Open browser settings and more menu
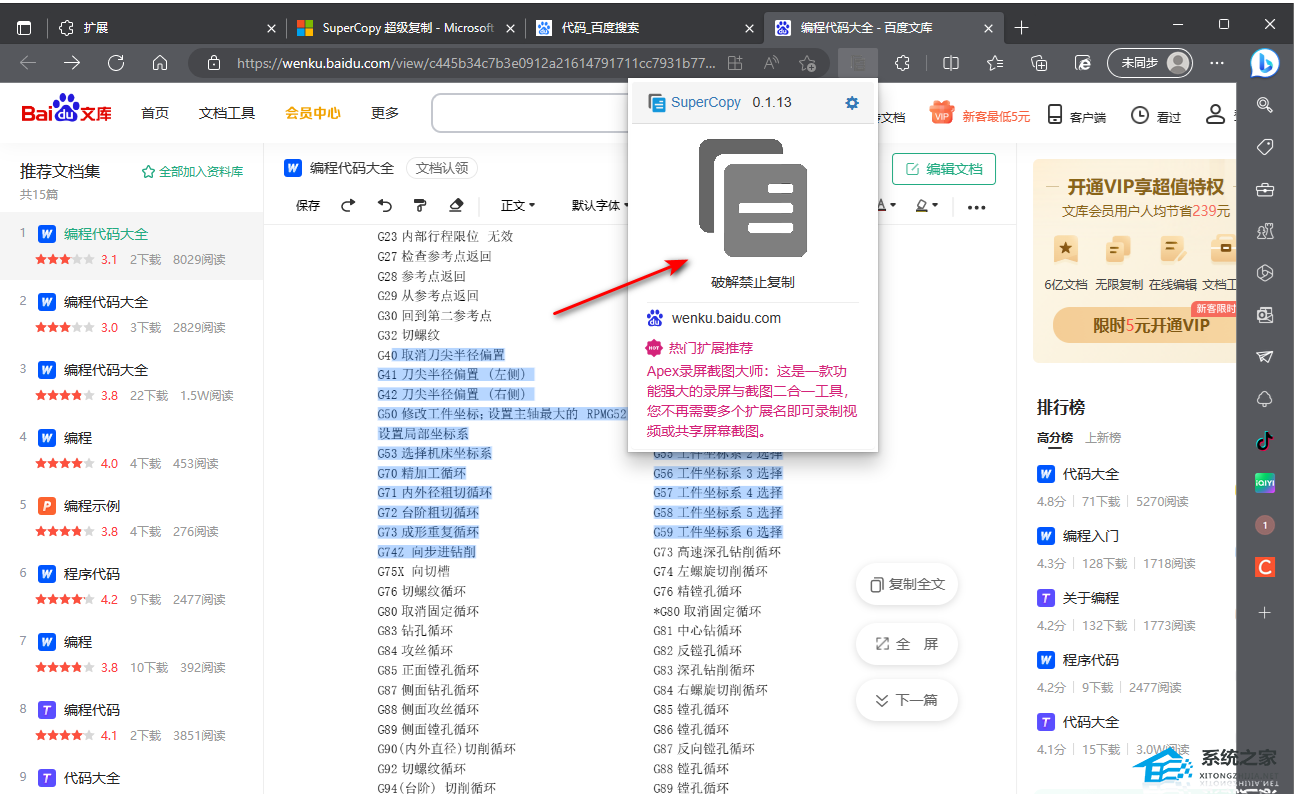 point(1217,63)
